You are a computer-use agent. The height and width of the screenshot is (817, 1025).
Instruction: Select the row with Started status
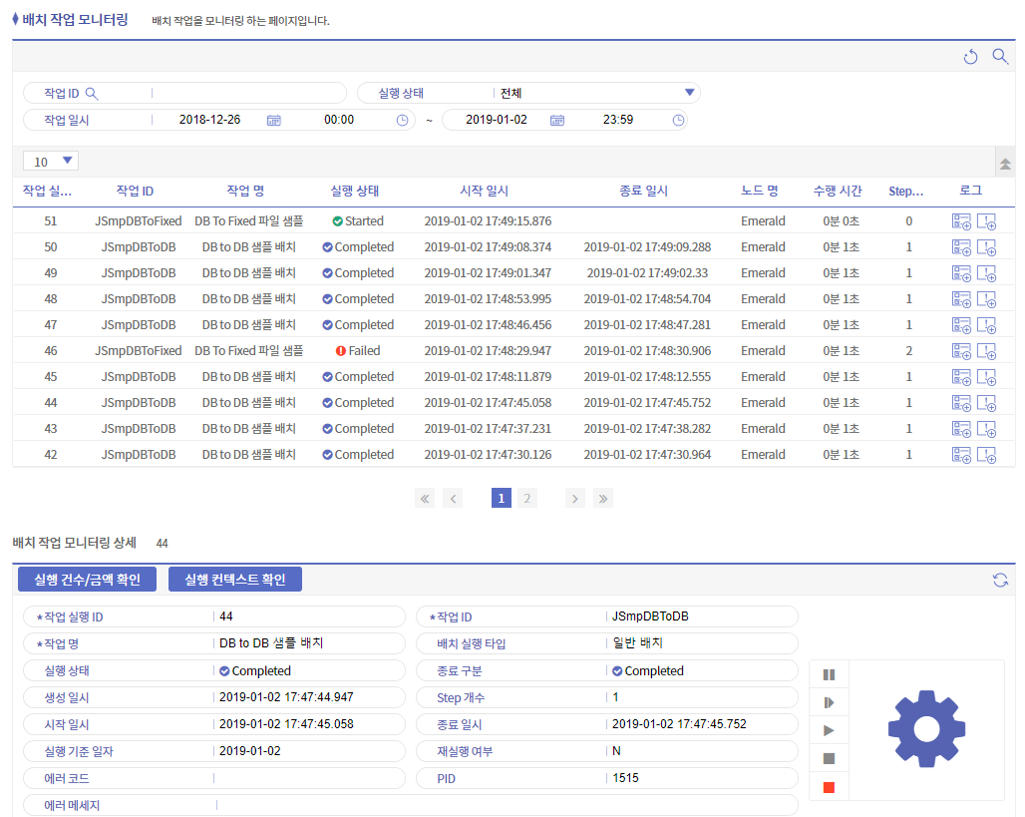tap(514, 221)
